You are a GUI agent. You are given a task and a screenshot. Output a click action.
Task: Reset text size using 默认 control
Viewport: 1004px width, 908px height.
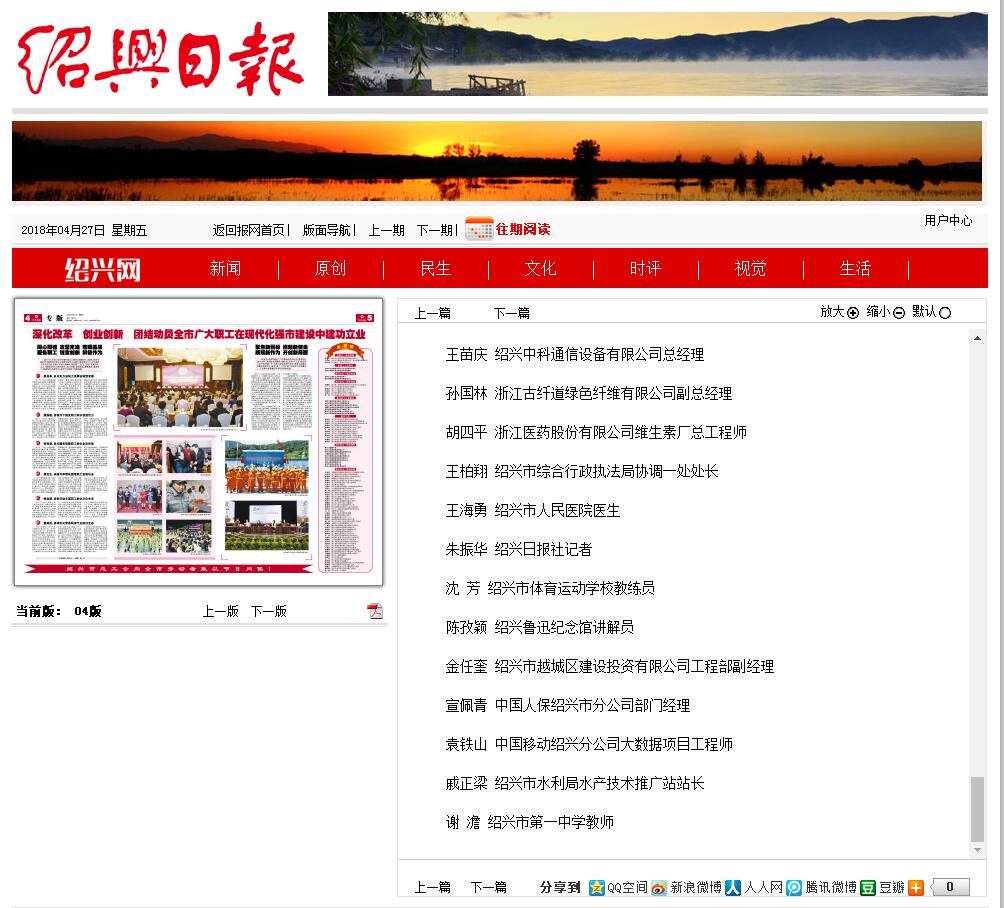pos(932,311)
